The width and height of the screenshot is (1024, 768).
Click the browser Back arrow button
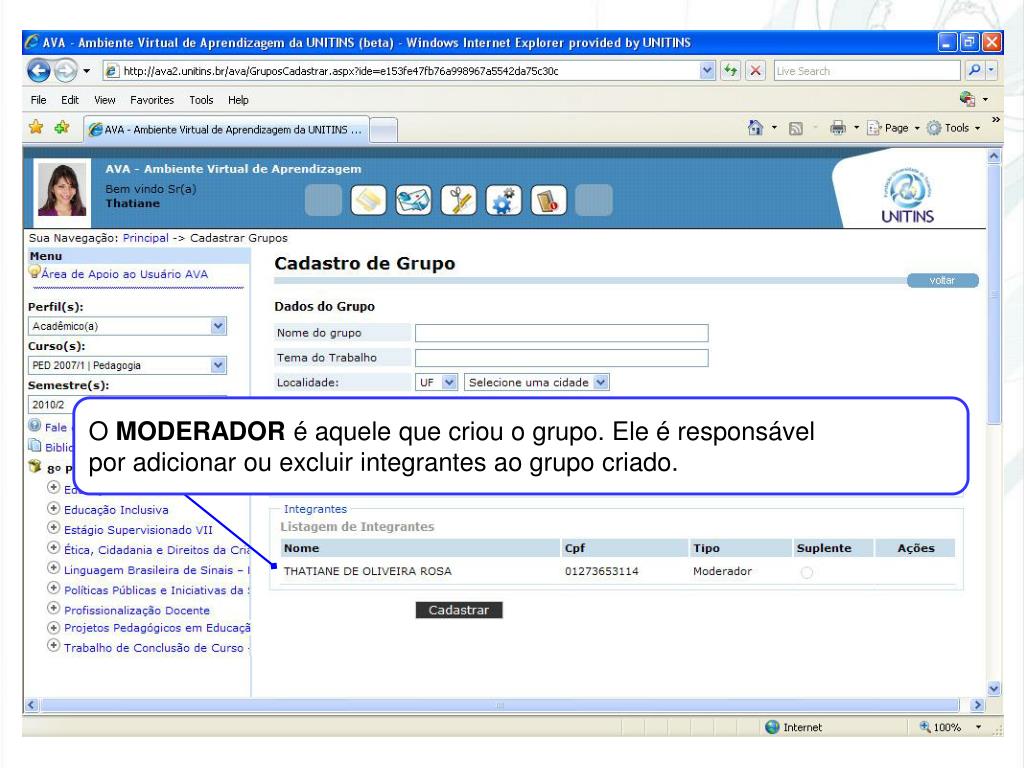[39, 71]
